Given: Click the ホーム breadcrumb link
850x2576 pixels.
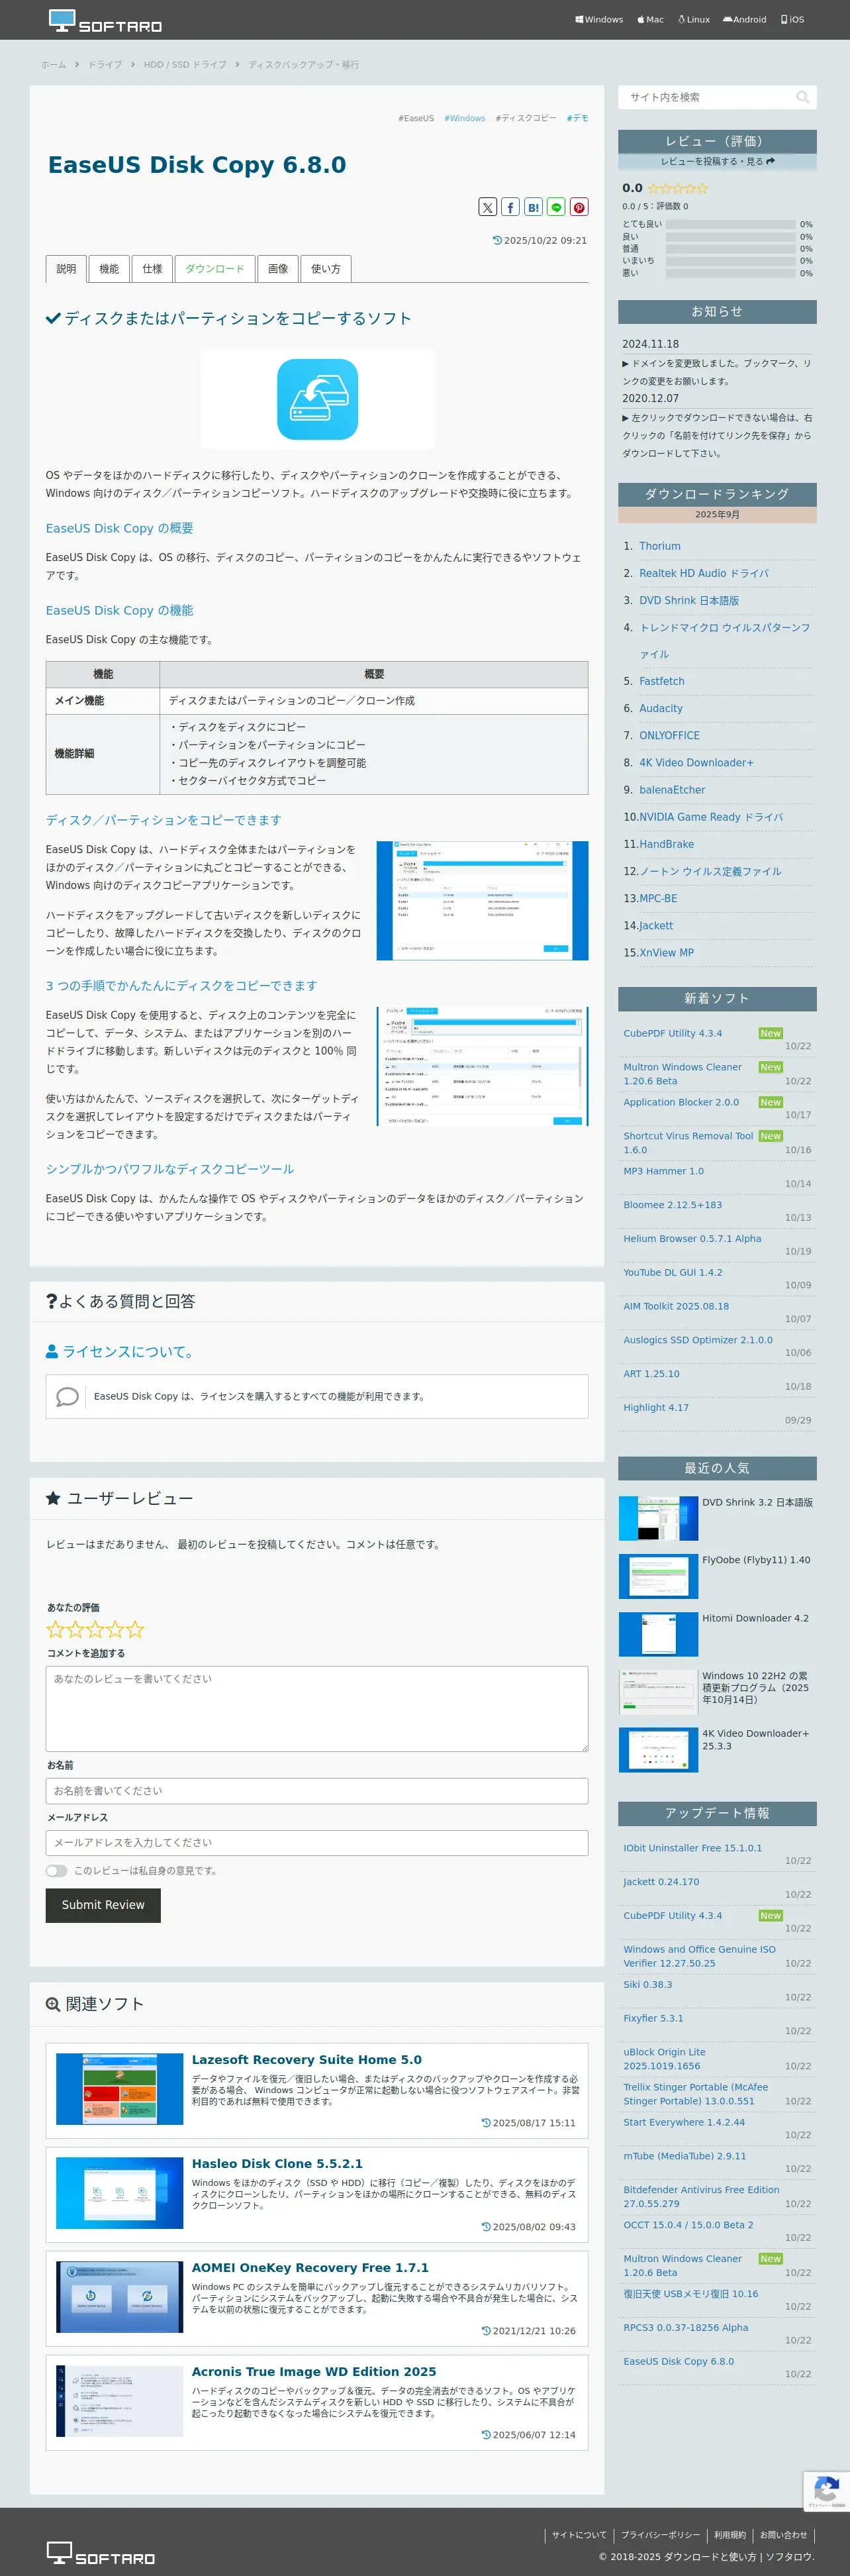Looking at the screenshot, I should click(x=53, y=65).
